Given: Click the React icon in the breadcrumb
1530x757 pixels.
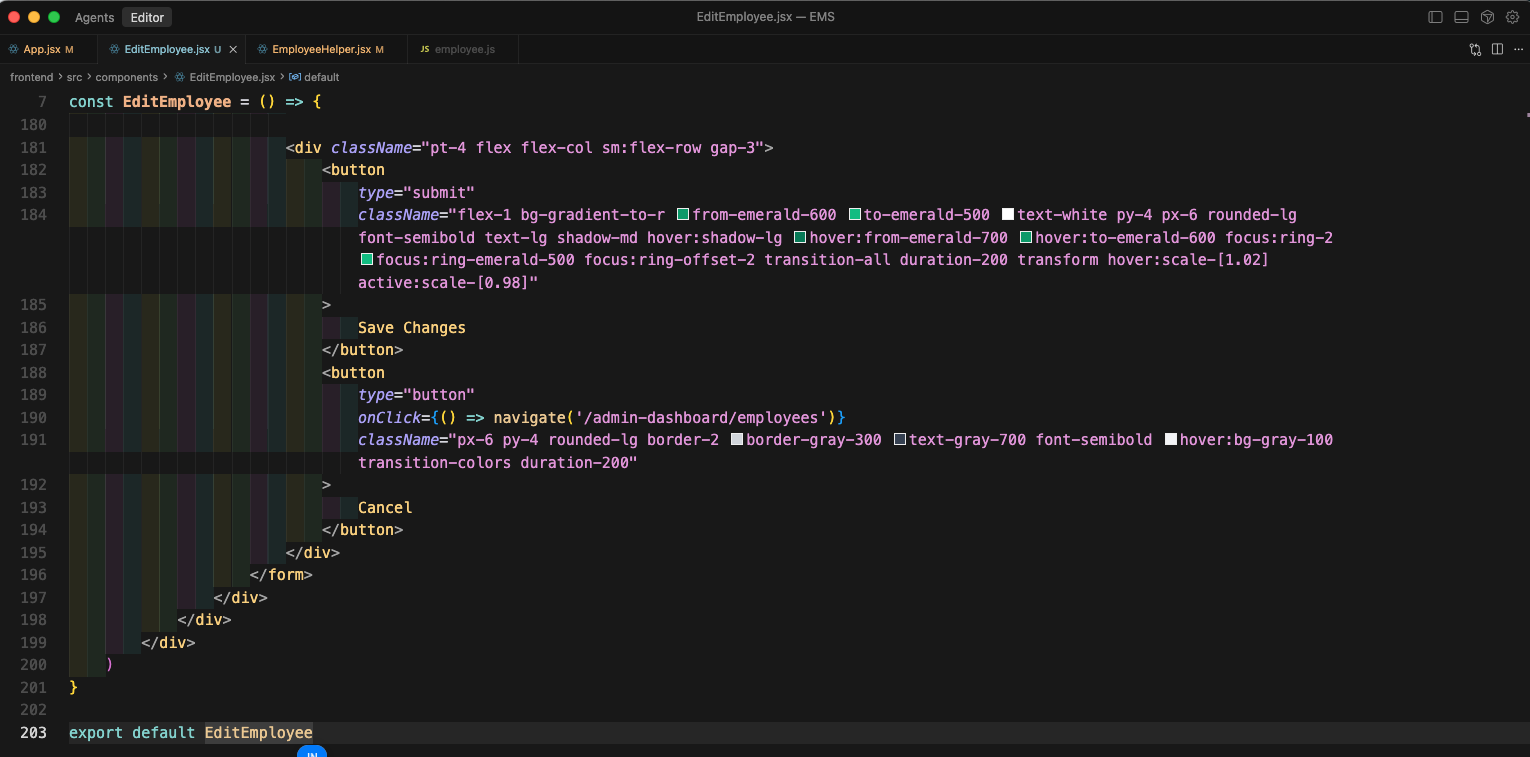Looking at the screenshot, I should click(180, 77).
